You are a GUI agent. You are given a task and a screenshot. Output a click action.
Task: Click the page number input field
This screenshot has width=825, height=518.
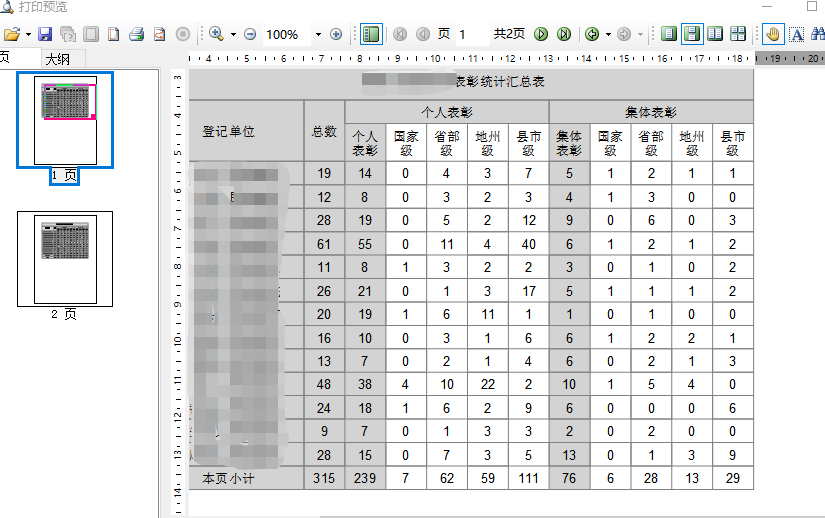pos(471,35)
